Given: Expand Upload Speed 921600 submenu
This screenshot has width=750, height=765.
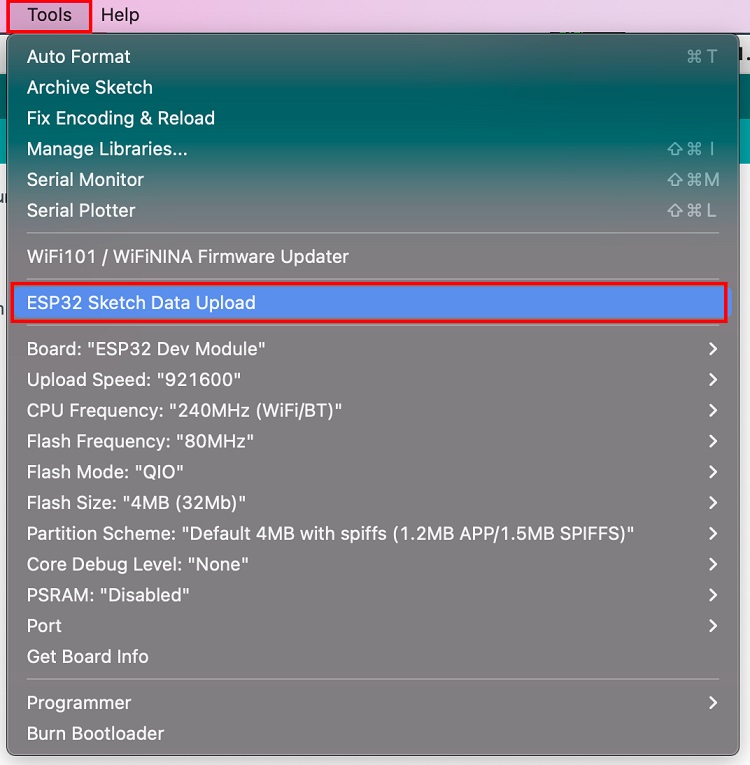Looking at the screenshot, I should pos(134,380).
